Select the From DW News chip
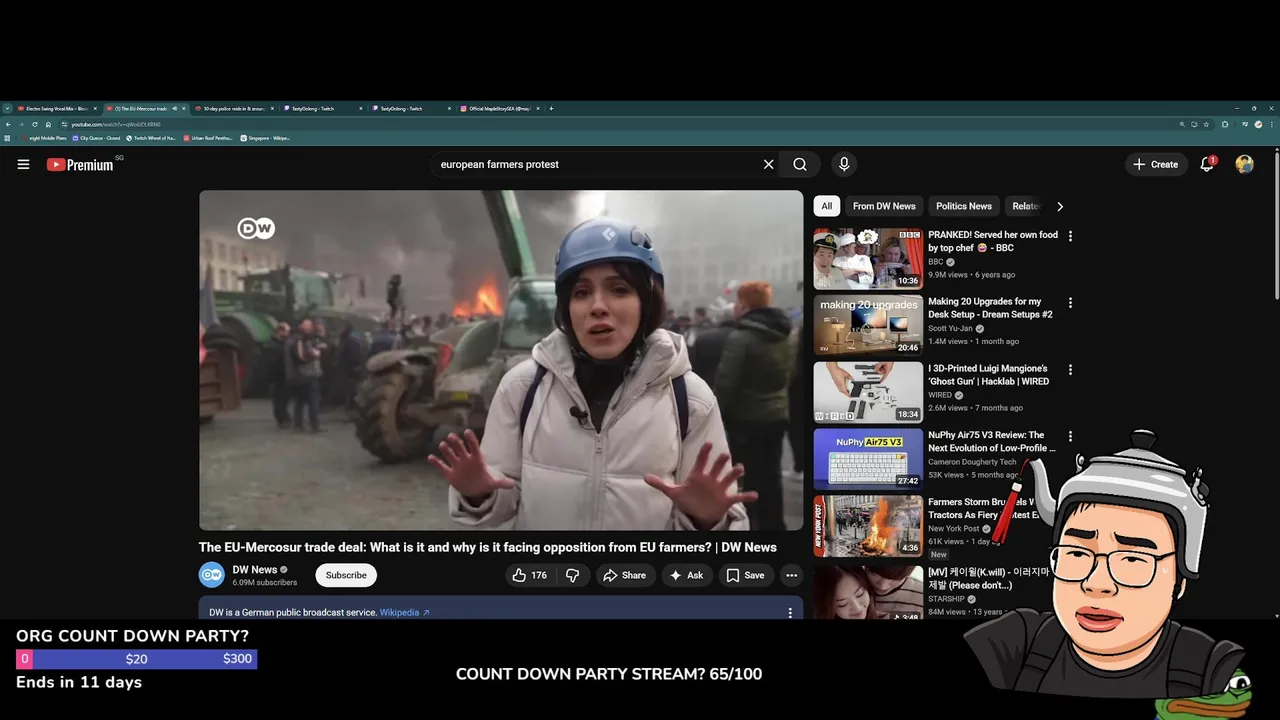Screen dimensions: 1280x720 tap(884, 206)
